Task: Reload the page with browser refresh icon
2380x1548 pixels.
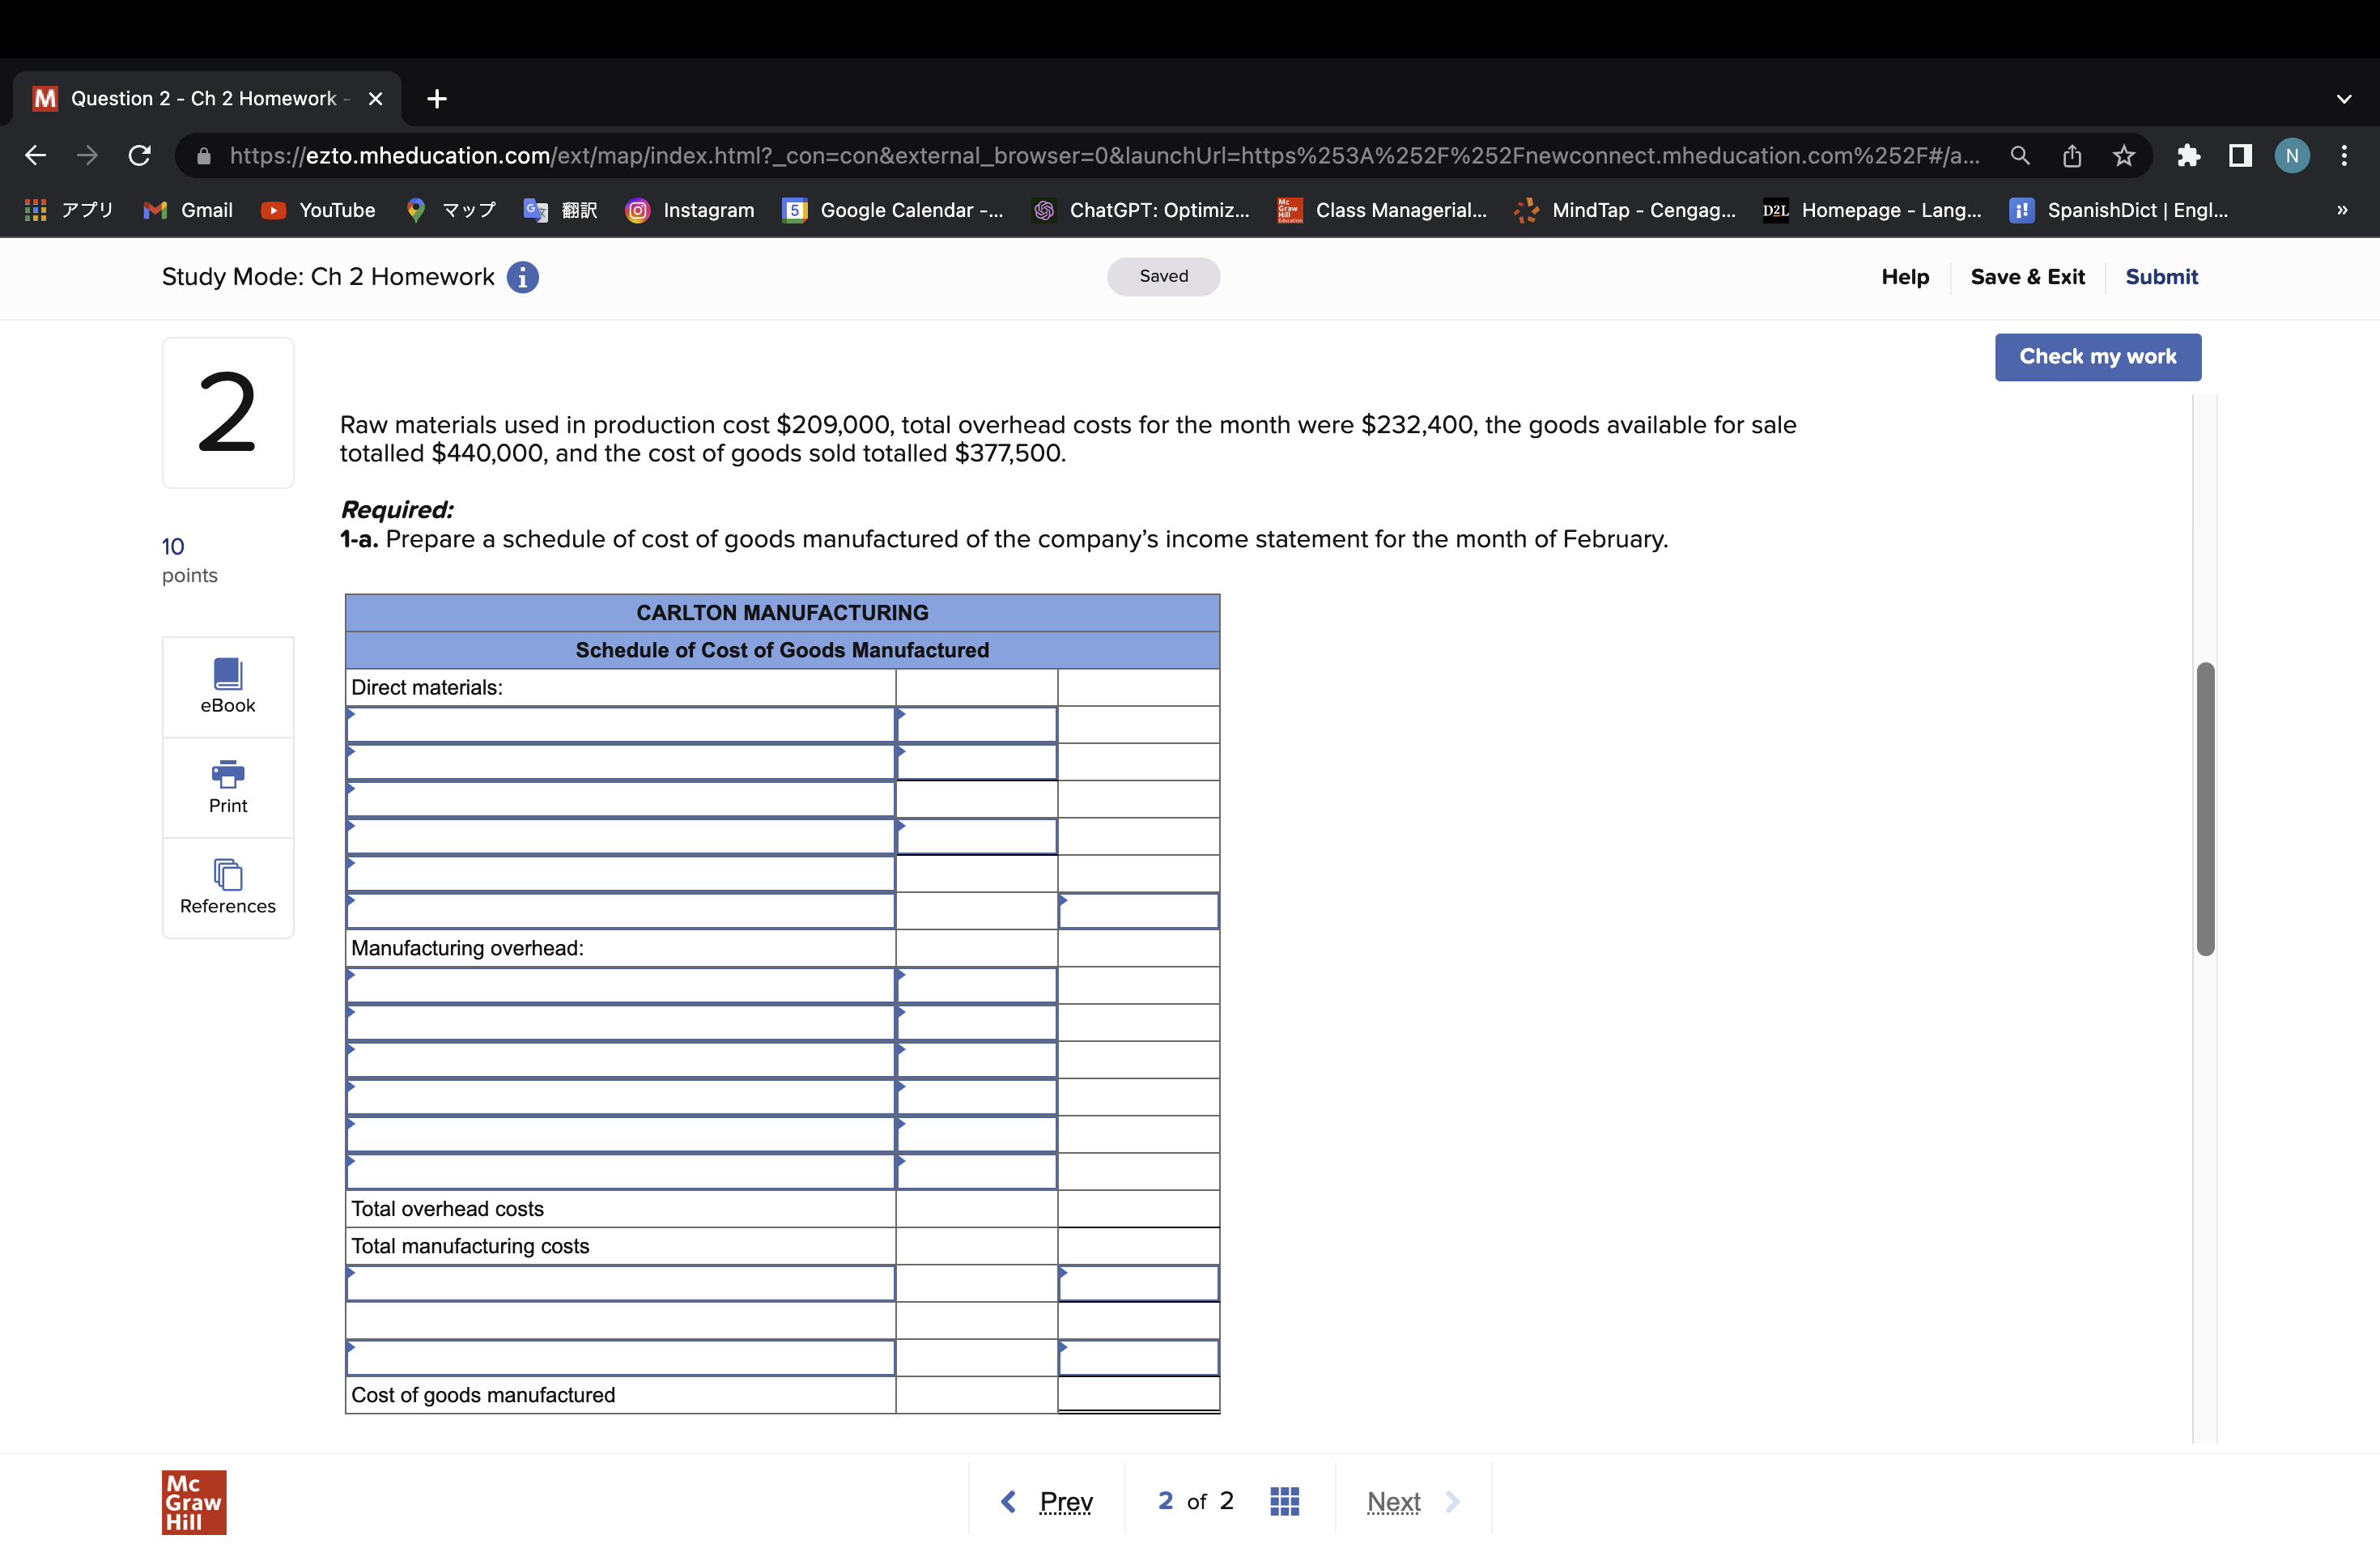Action: [140, 155]
